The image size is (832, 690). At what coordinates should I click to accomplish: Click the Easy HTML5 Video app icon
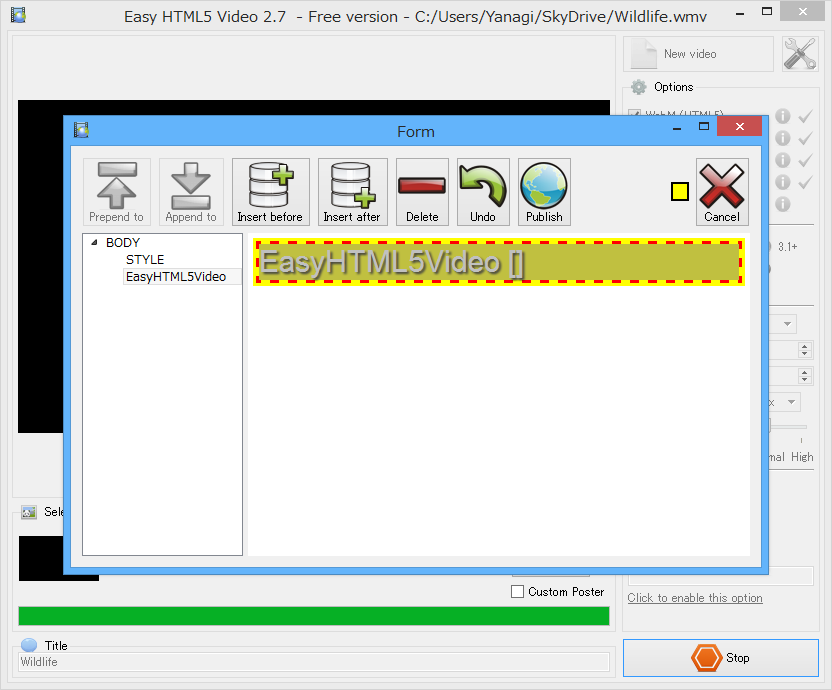click(19, 15)
